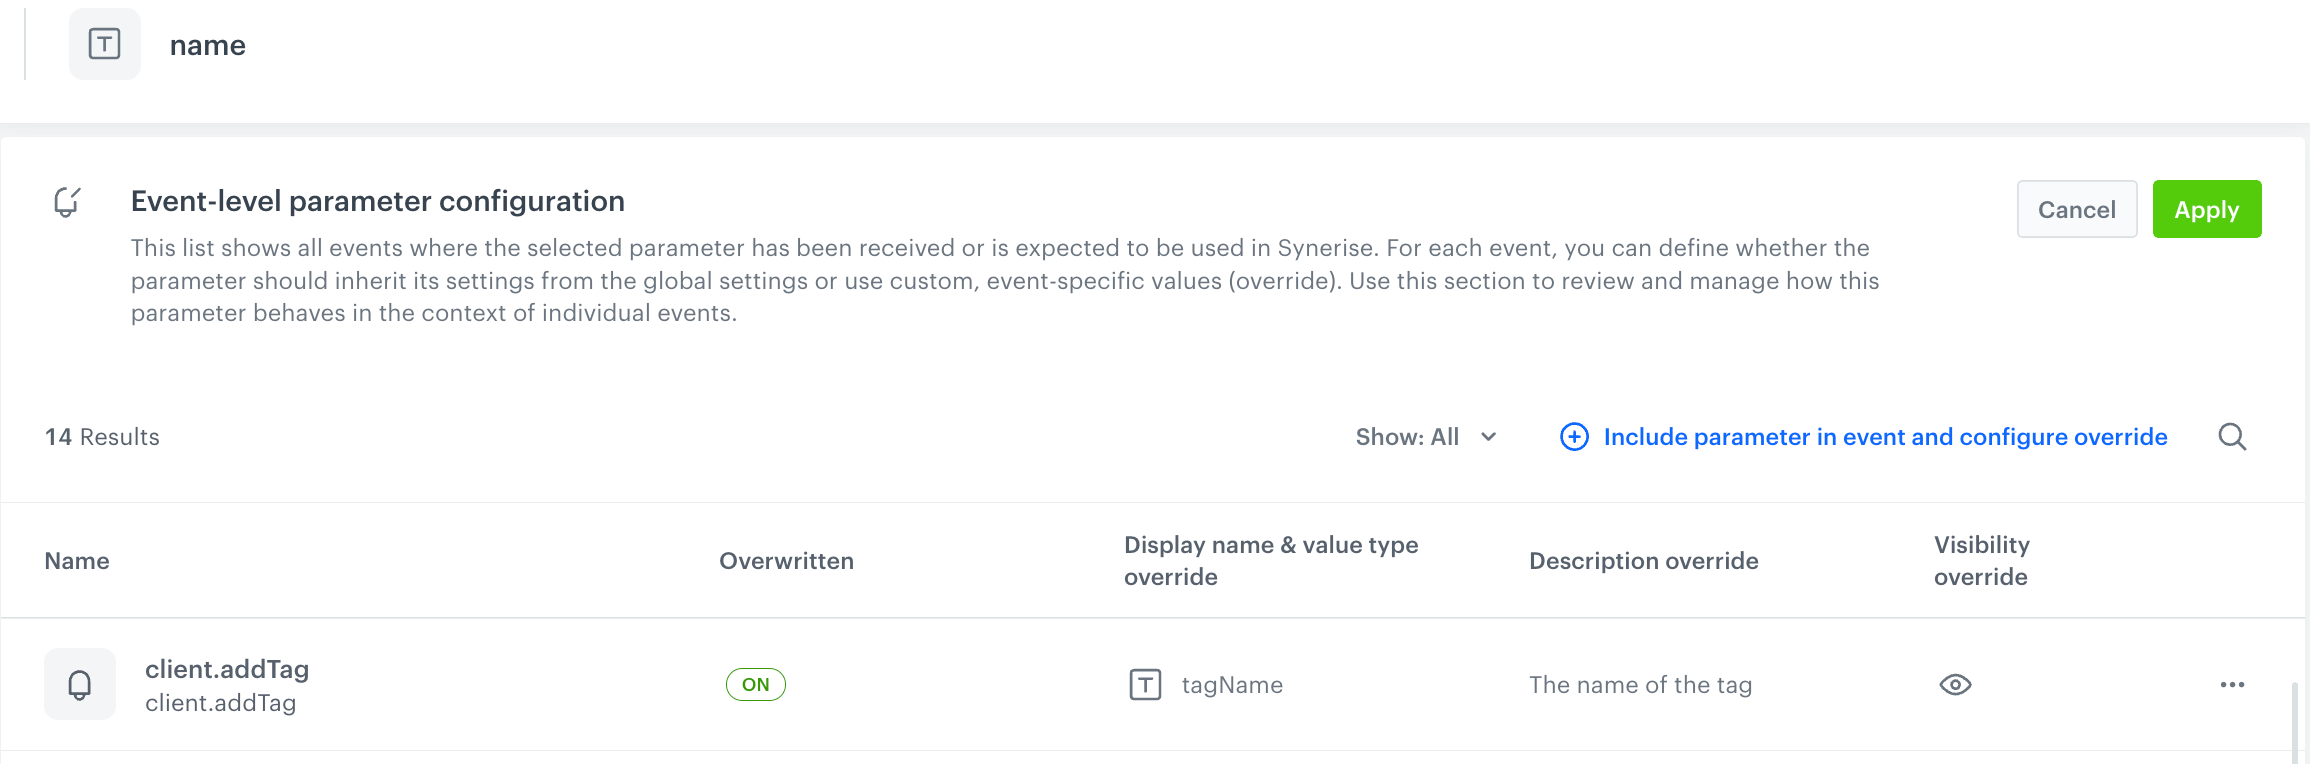Image resolution: width=2310 pixels, height=764 pixels.
Task: Click the plus circle icon to include parameter
Action: click(x=1574, y=437)
